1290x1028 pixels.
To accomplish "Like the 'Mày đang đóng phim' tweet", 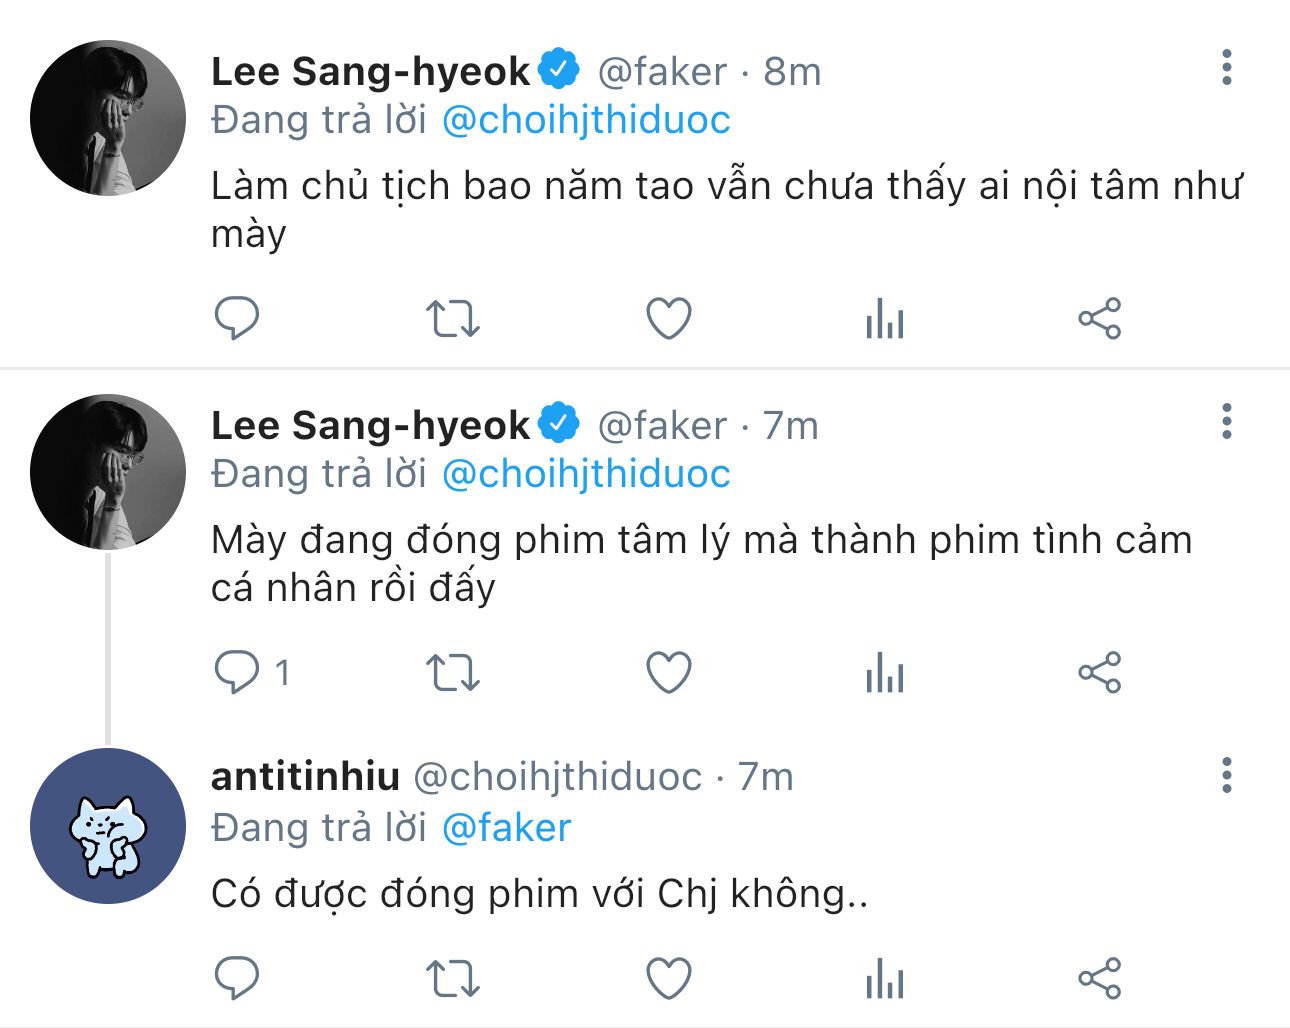I will point(669,672).
